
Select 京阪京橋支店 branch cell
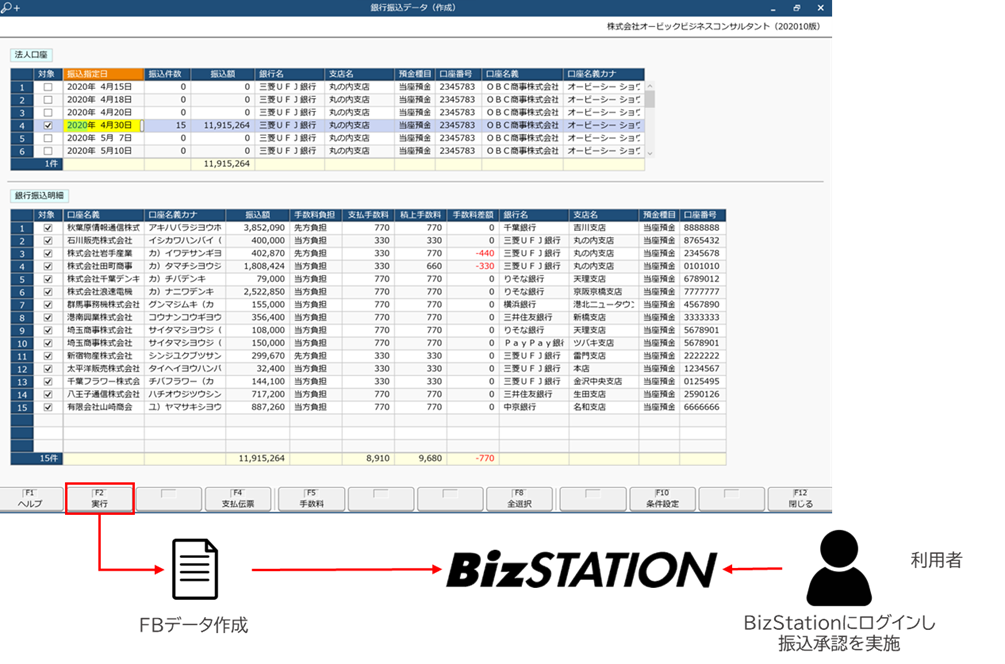[603, 292]
